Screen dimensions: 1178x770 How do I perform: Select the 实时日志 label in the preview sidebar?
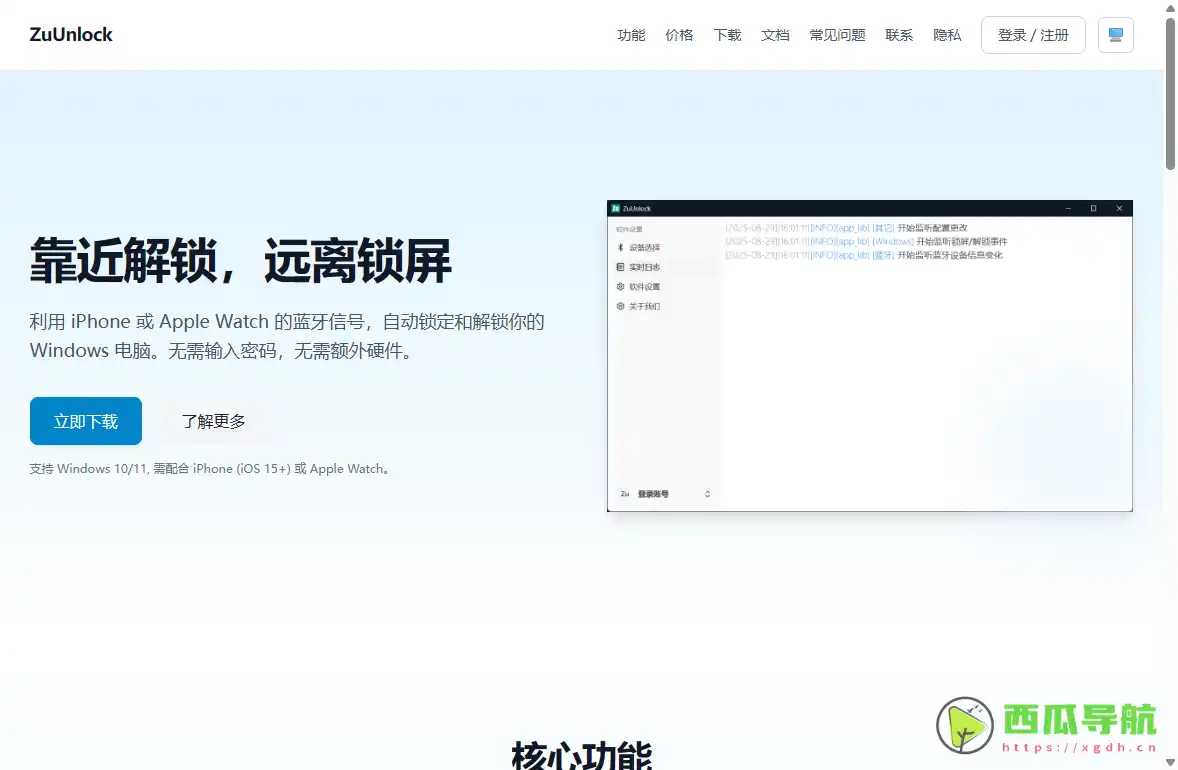click(645, 267)
